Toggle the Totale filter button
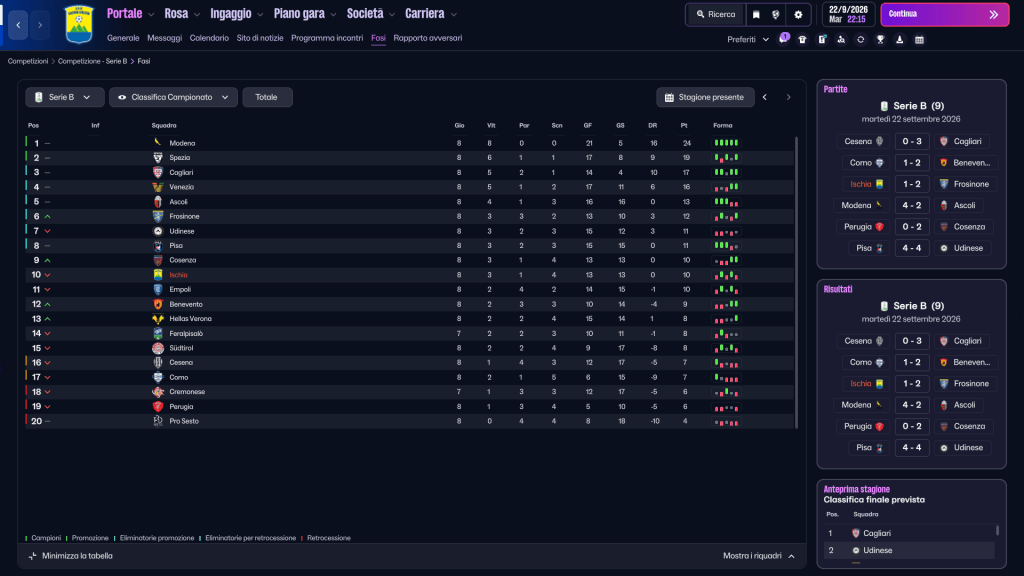1024x576 pixels. tap(267, 97)
